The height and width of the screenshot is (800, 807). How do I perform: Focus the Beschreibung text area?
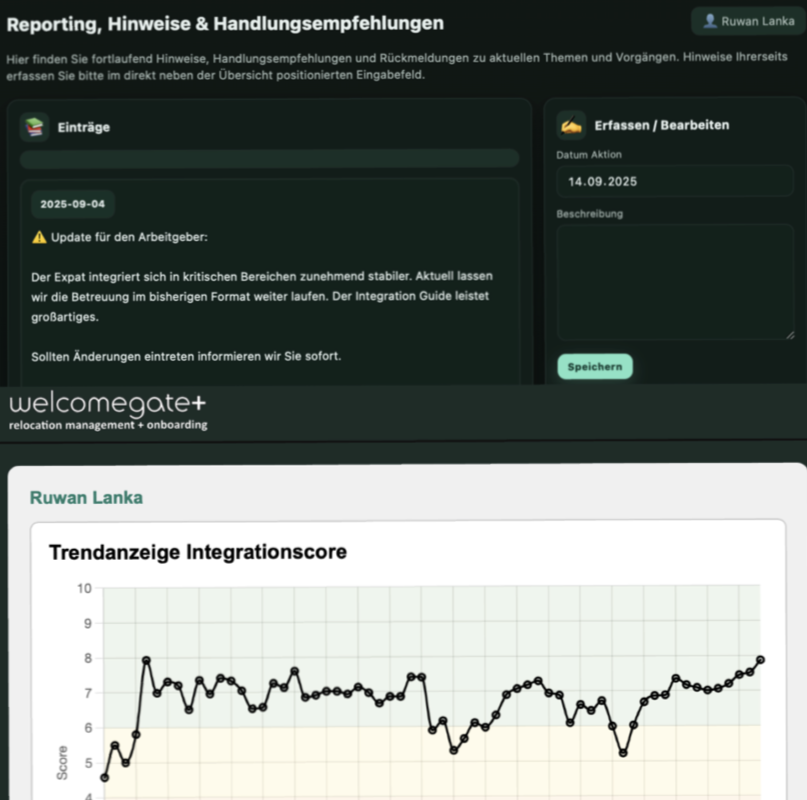(x=675, y=282)
